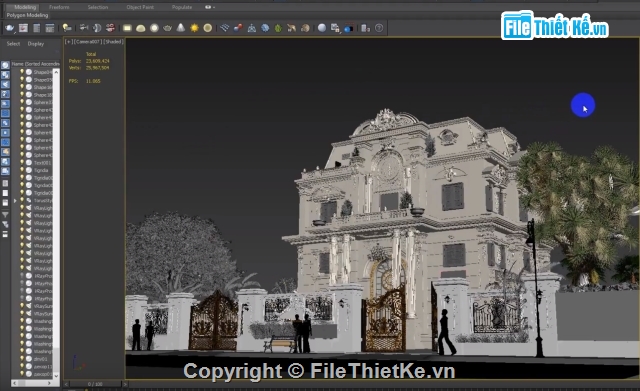Open the question mark help icon
Viewport: 640px width, 391px height.
(379, 28)
